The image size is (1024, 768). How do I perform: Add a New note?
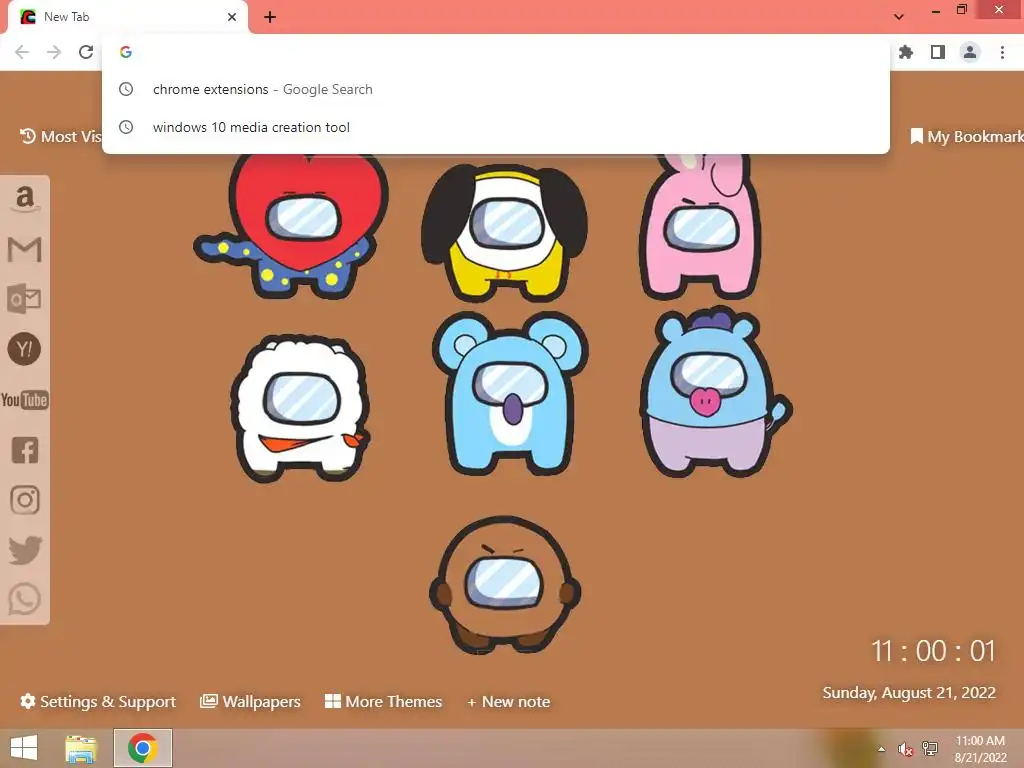pyautogui.click(x=509, y=701)
